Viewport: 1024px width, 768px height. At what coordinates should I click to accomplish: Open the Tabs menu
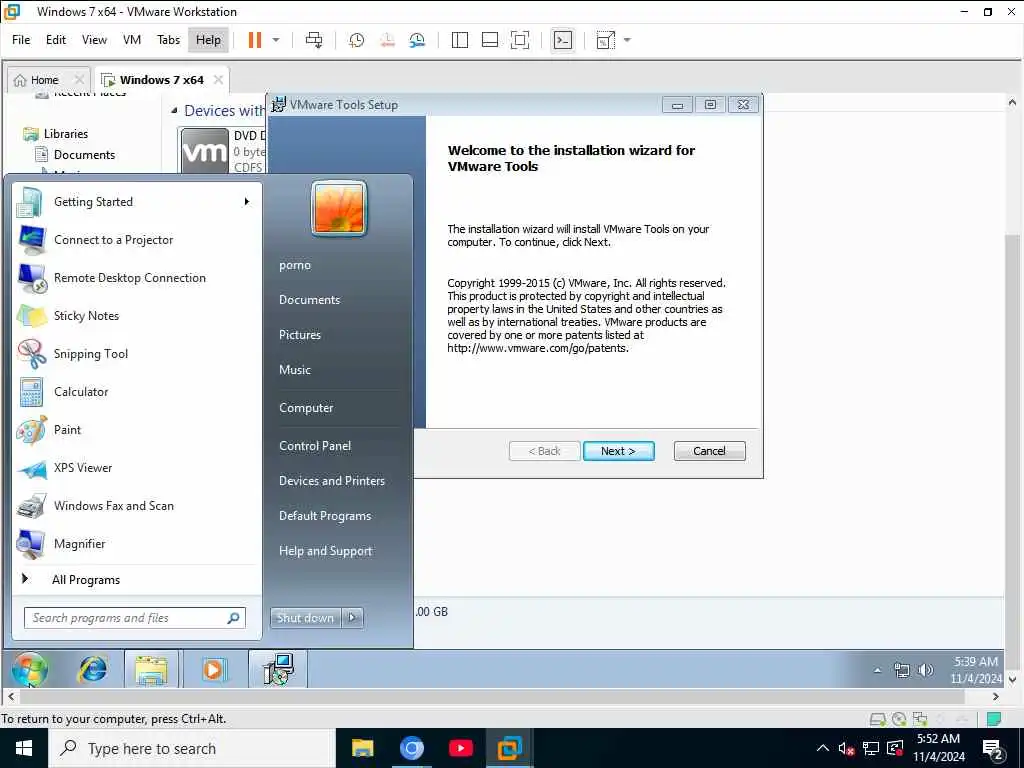point(168,40)
